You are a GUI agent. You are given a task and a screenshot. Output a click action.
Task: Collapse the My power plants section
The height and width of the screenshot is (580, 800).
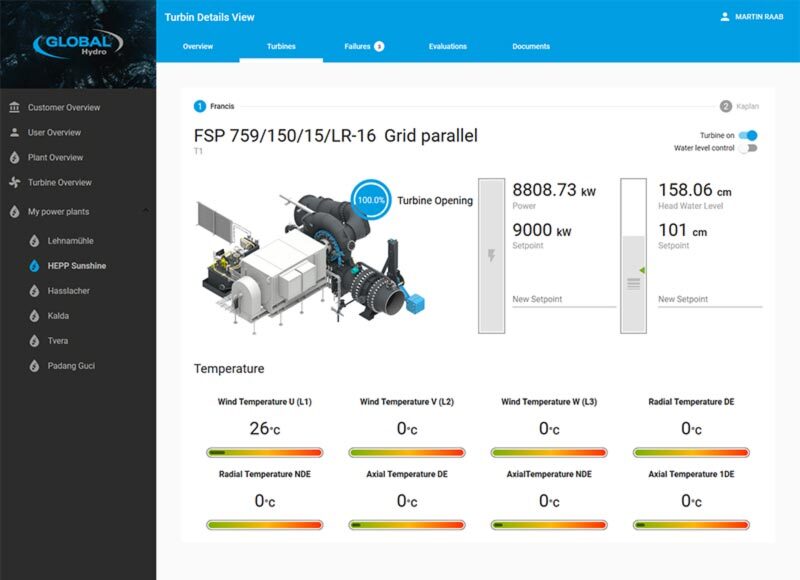point(146,211)
